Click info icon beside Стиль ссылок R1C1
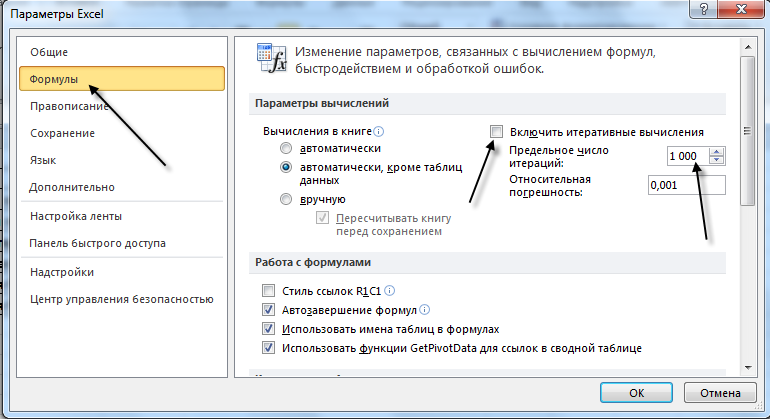The width and height of the screenshot is (770, 419). point(389,291)
